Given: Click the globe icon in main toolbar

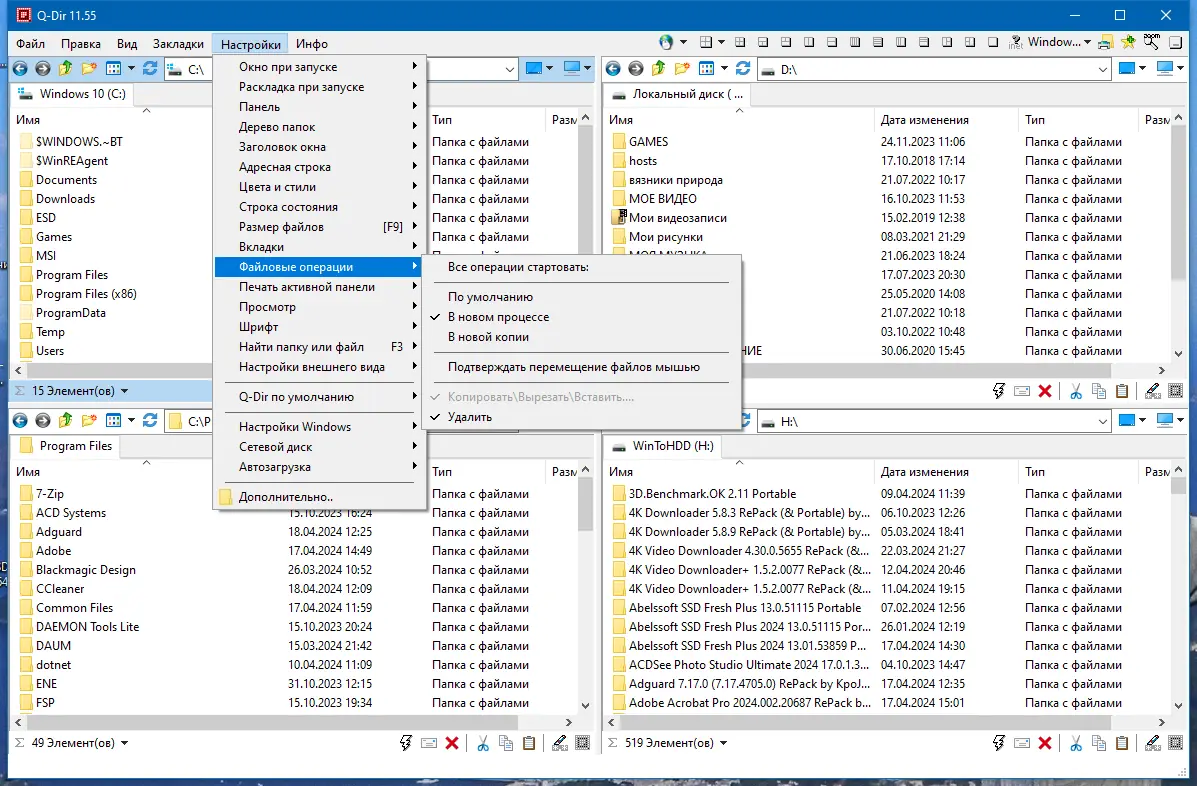Looking at the screenshot, I should [x=666, y=42].
